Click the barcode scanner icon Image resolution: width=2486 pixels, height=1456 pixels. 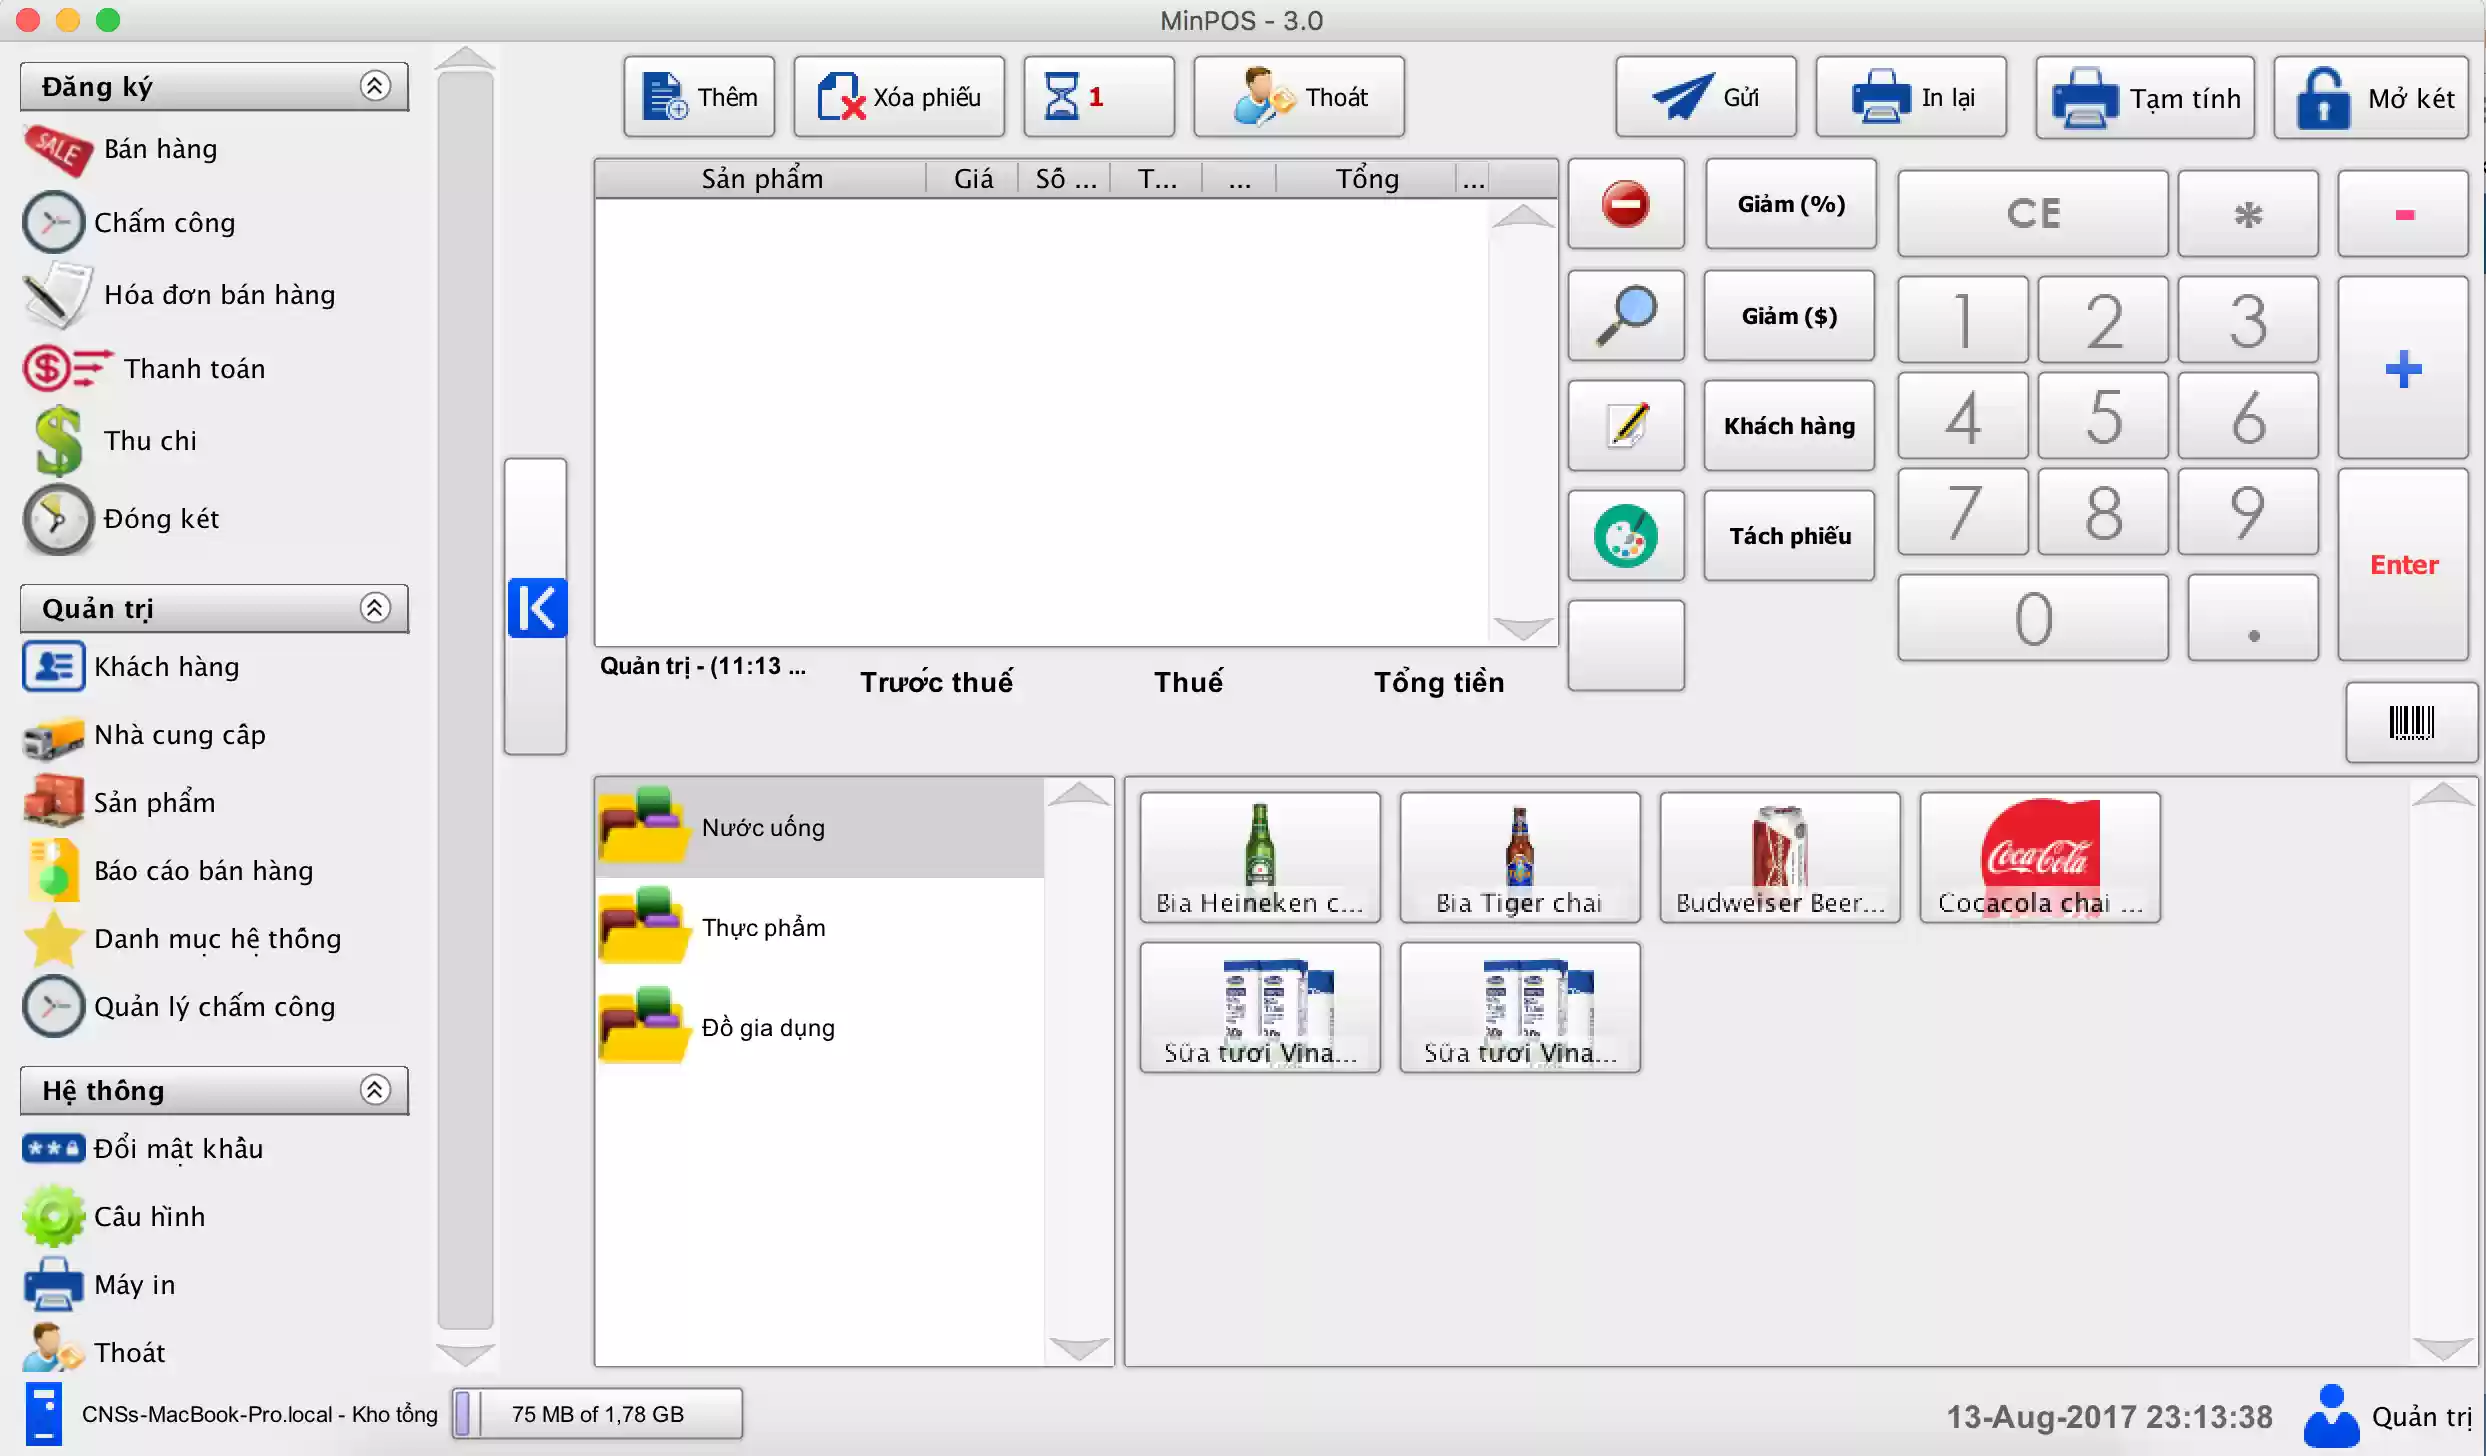(x=2410, y=722)
